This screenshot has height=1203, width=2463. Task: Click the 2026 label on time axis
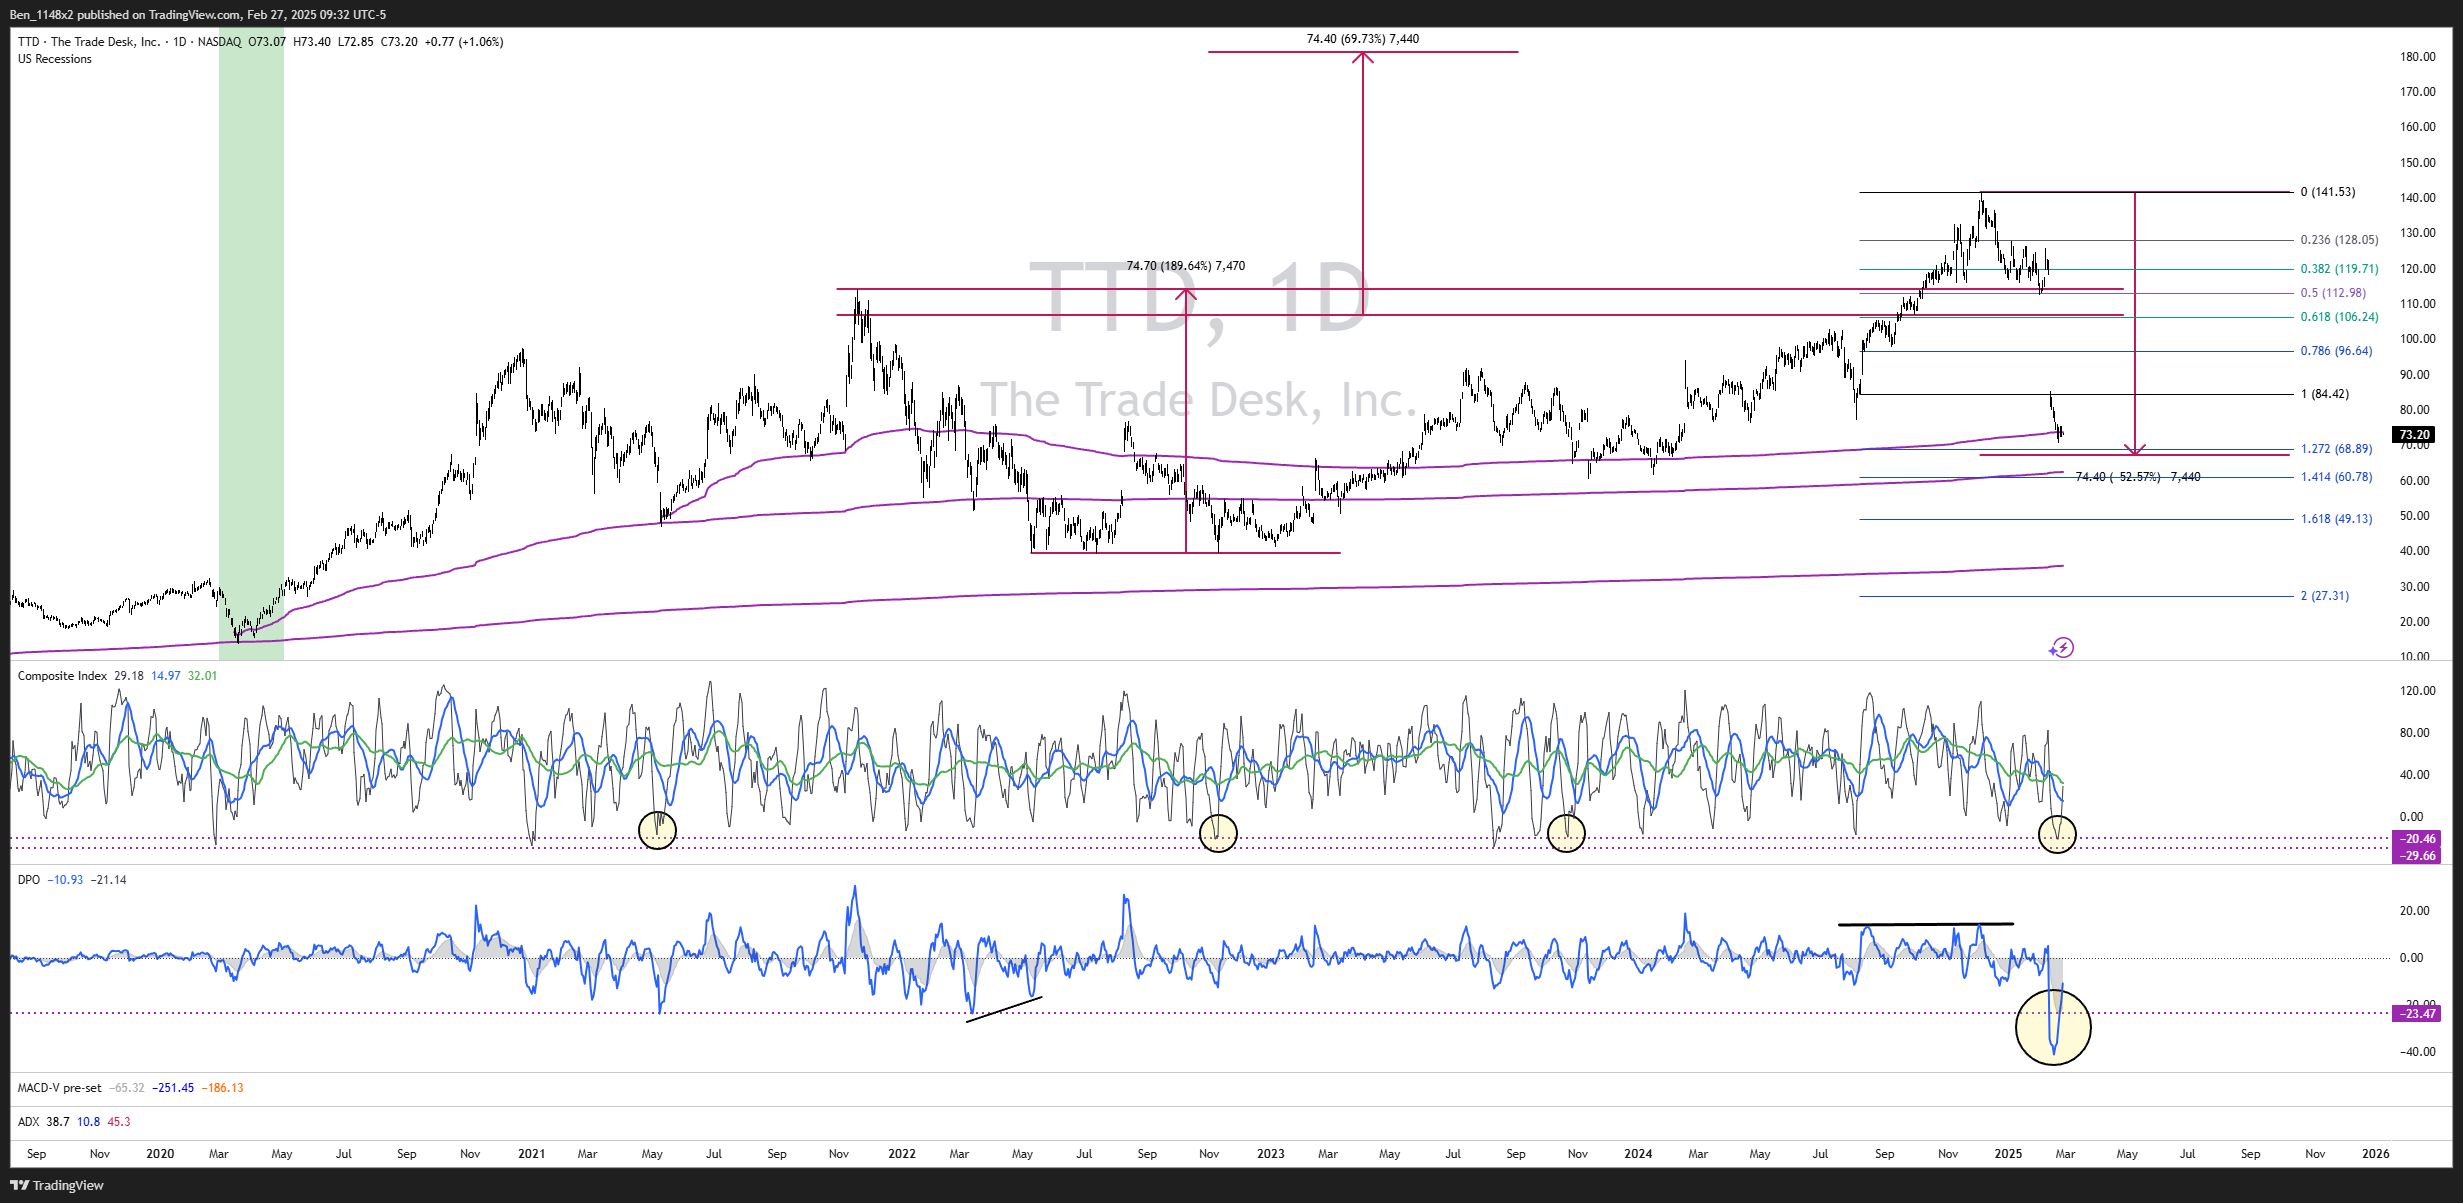2376,1154
